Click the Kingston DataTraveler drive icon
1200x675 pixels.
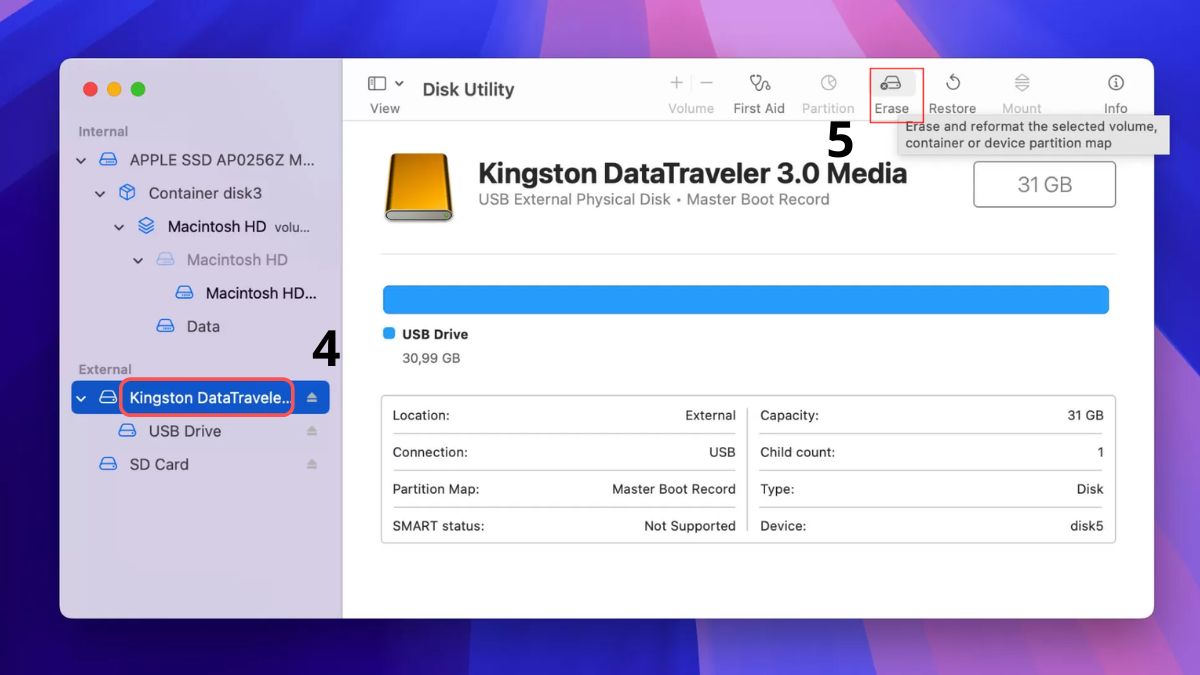pos(418,187)
